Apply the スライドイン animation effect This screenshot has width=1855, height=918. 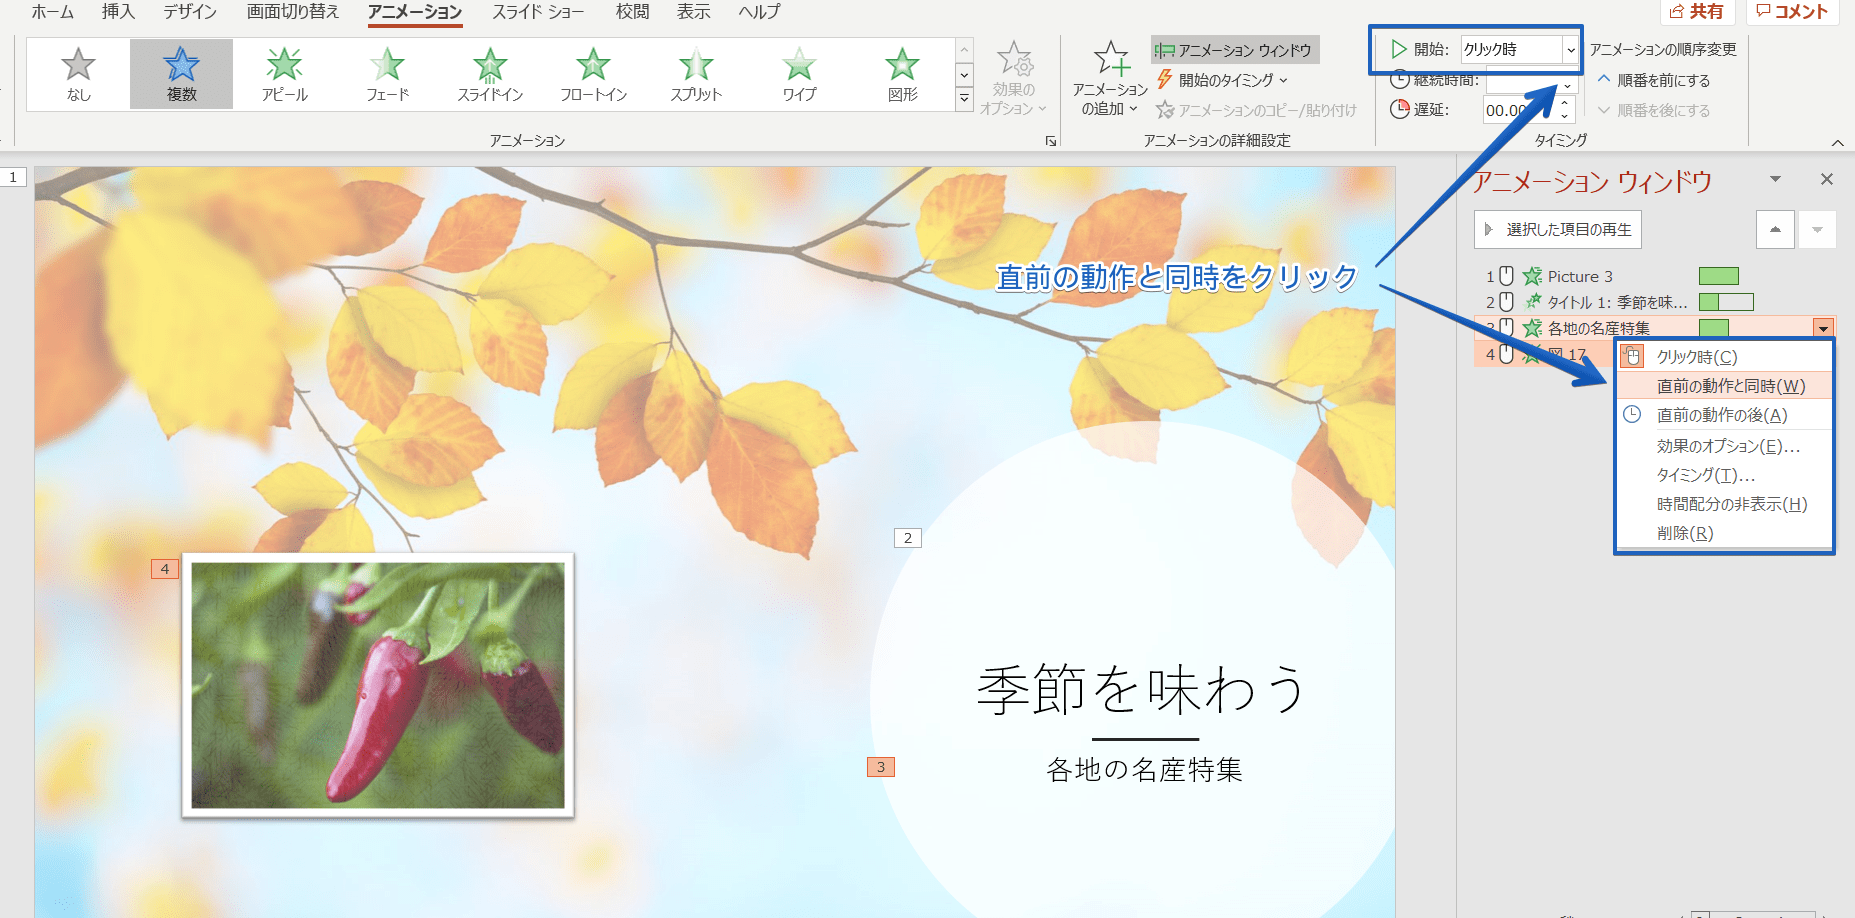tap(490, 74)
